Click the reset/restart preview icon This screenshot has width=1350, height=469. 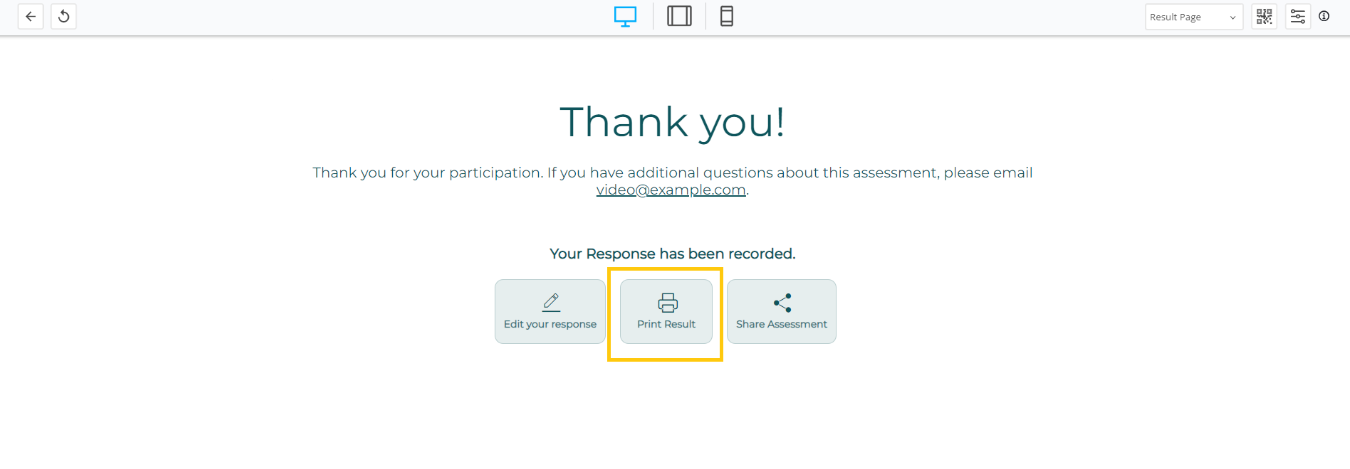tap(64, 16)
